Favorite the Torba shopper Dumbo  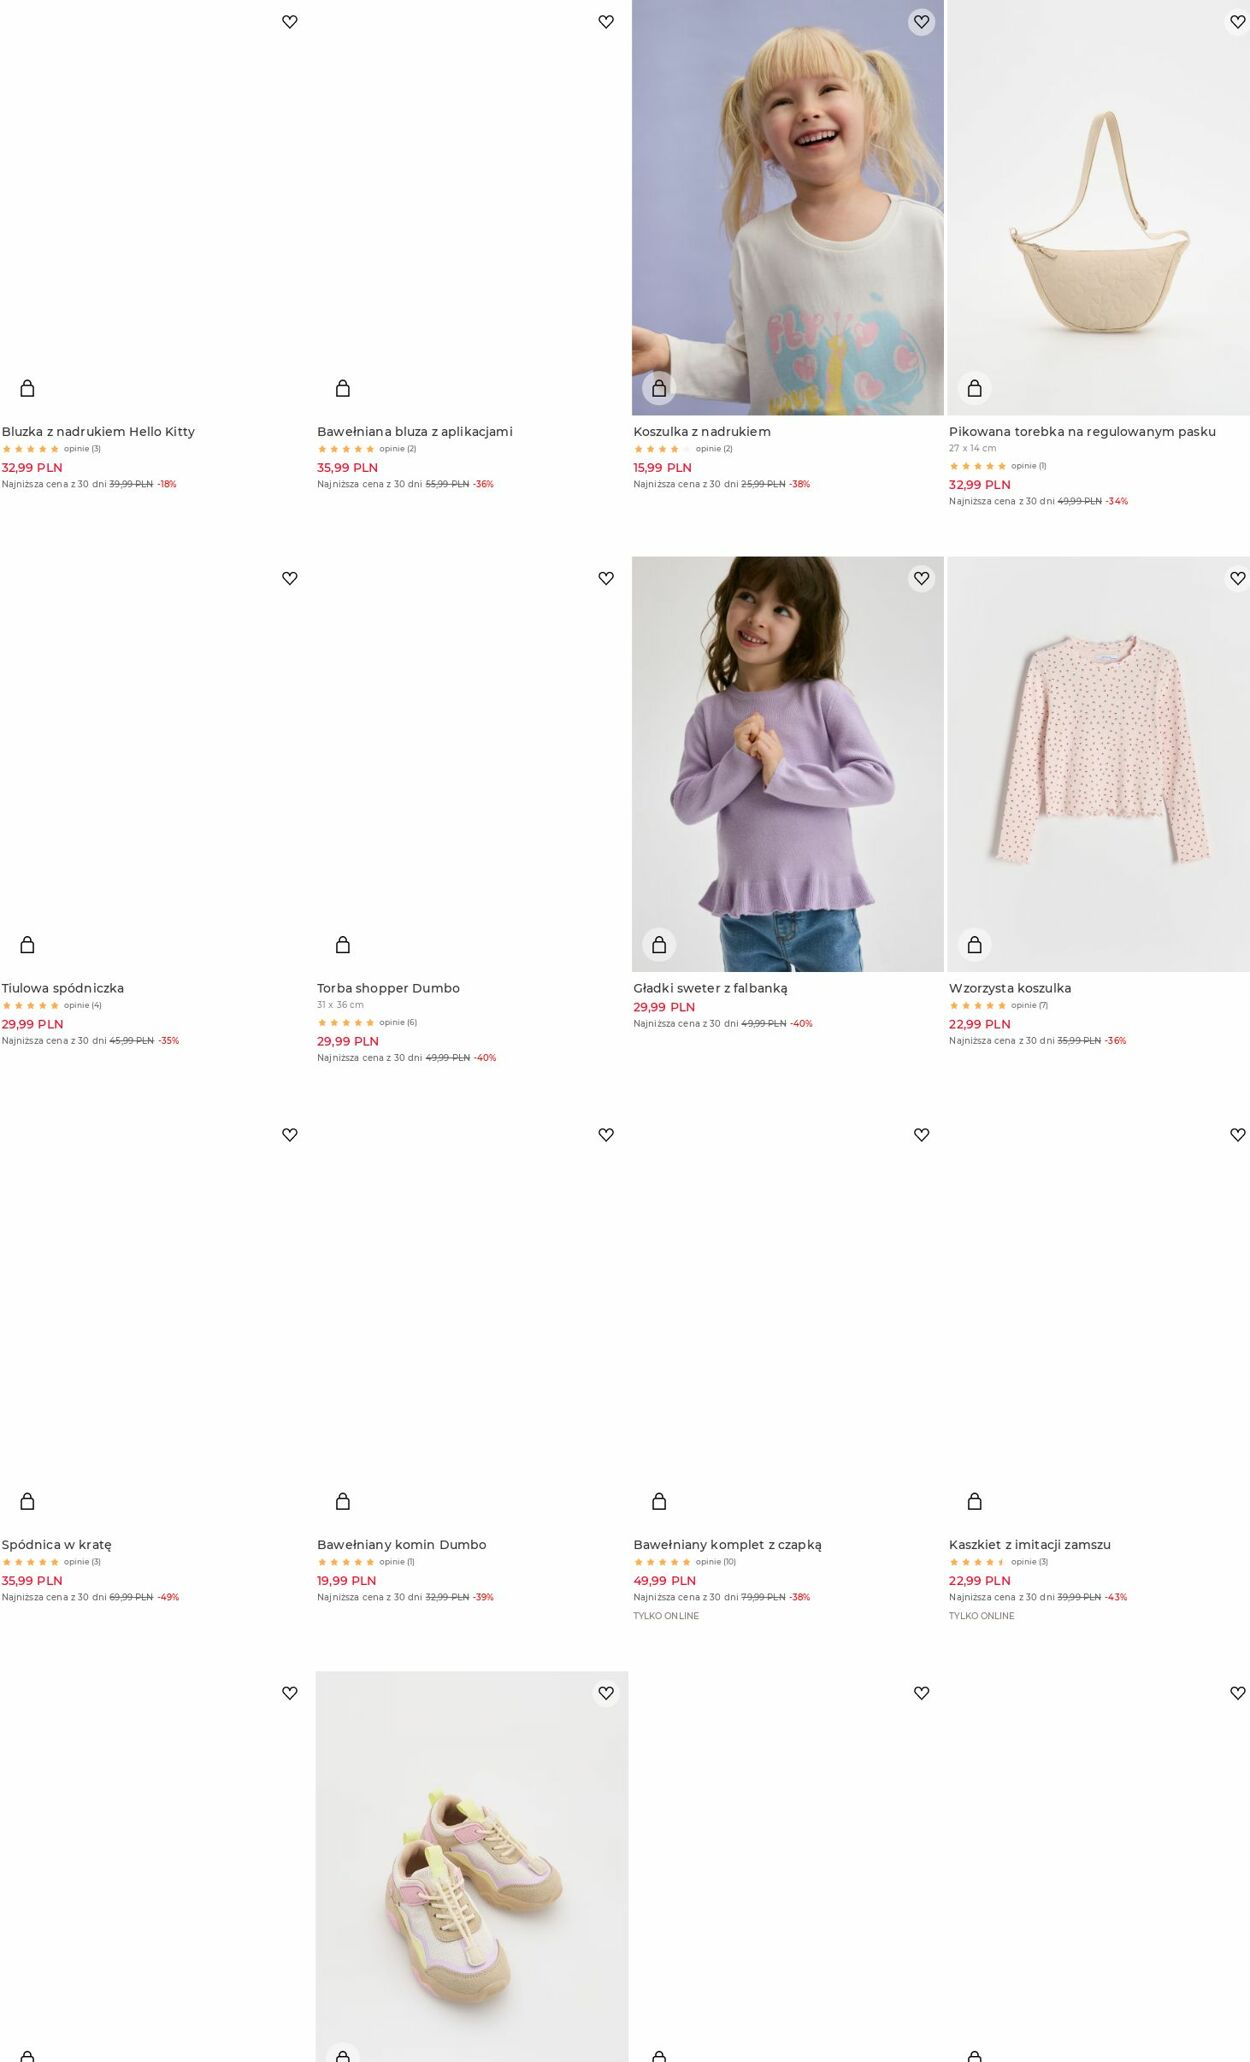click(606, 578)
